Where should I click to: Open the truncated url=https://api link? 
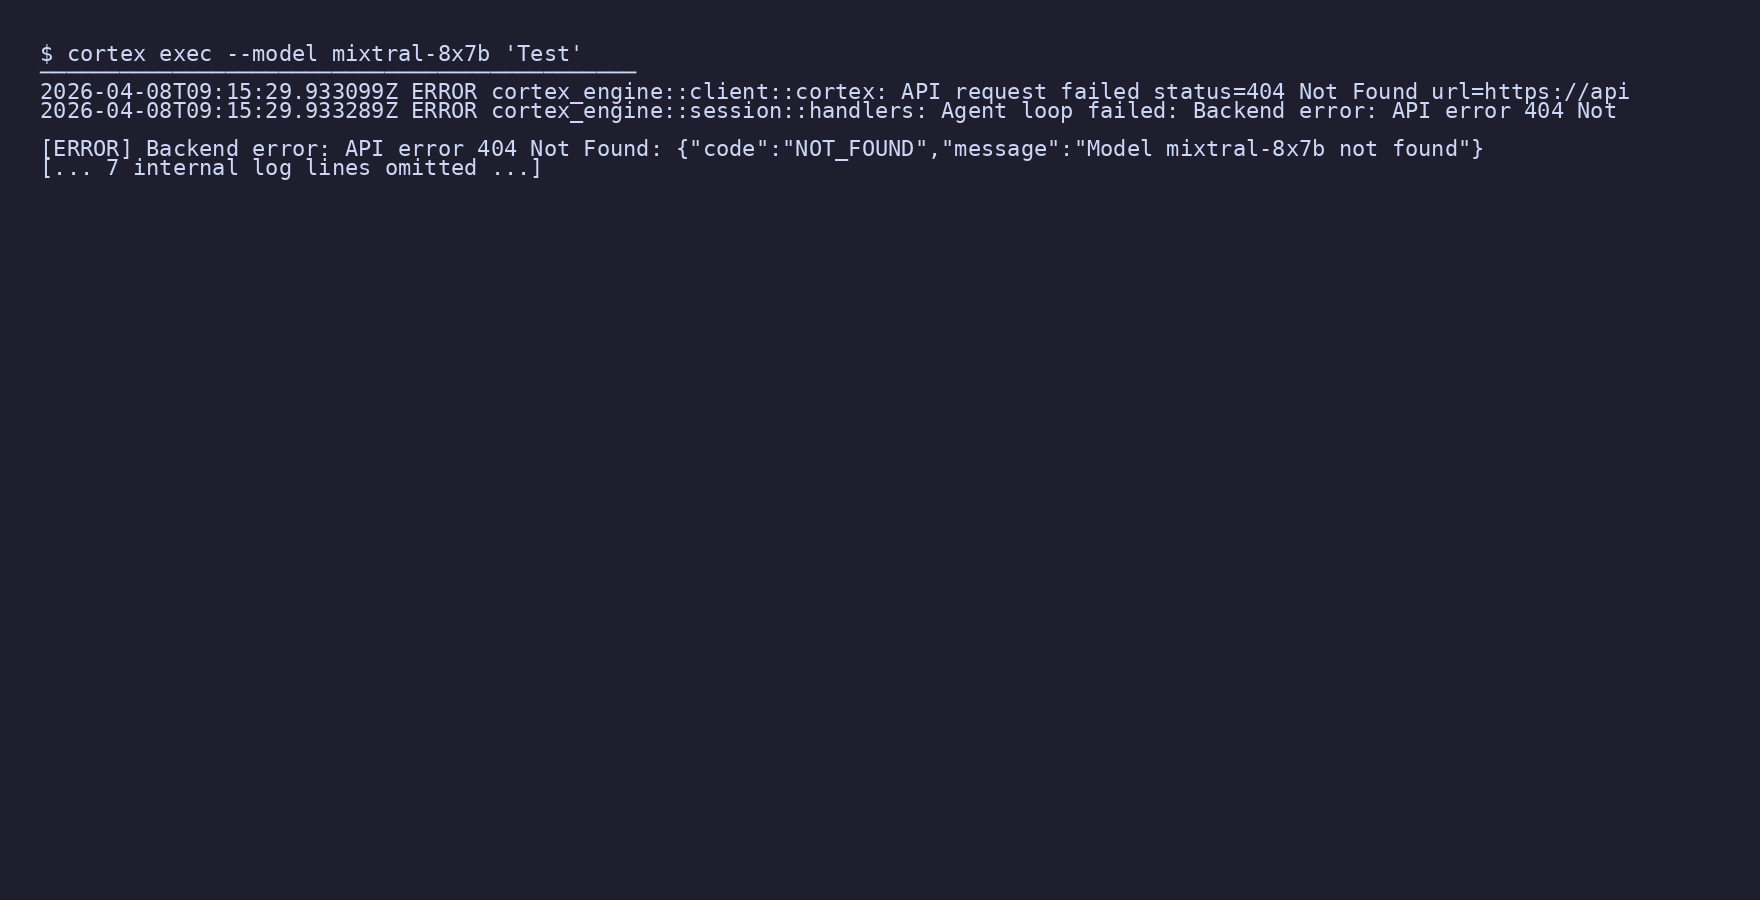pos(1530,92)
